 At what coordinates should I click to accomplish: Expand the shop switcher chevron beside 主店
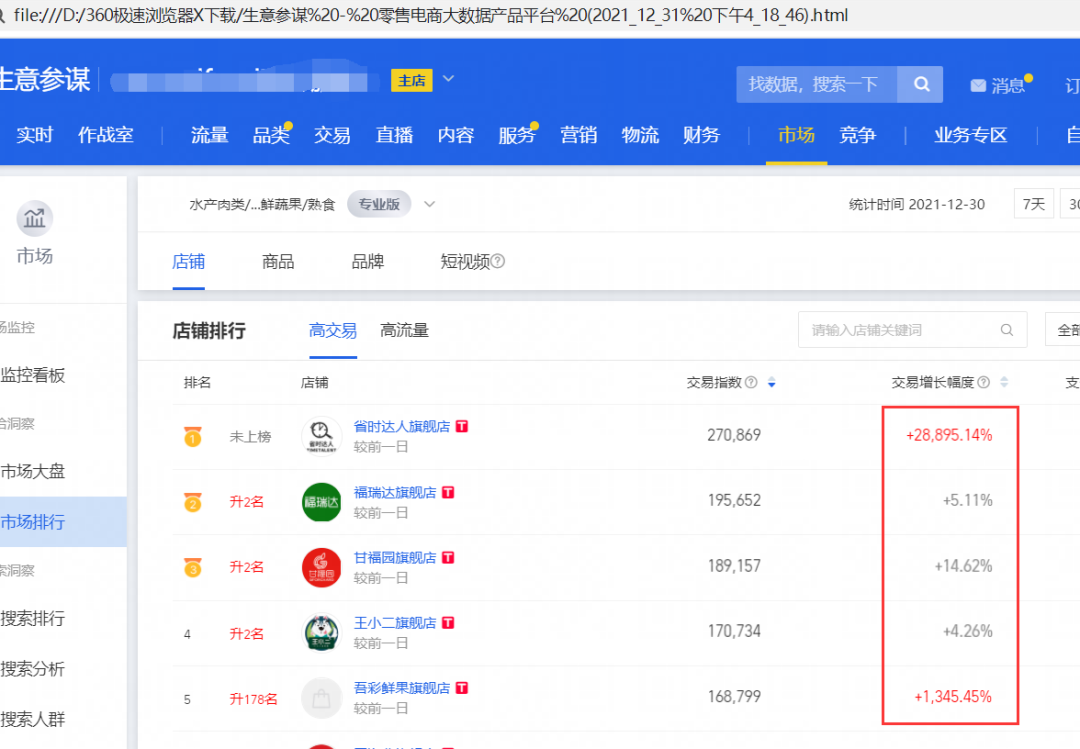[448, 79]
